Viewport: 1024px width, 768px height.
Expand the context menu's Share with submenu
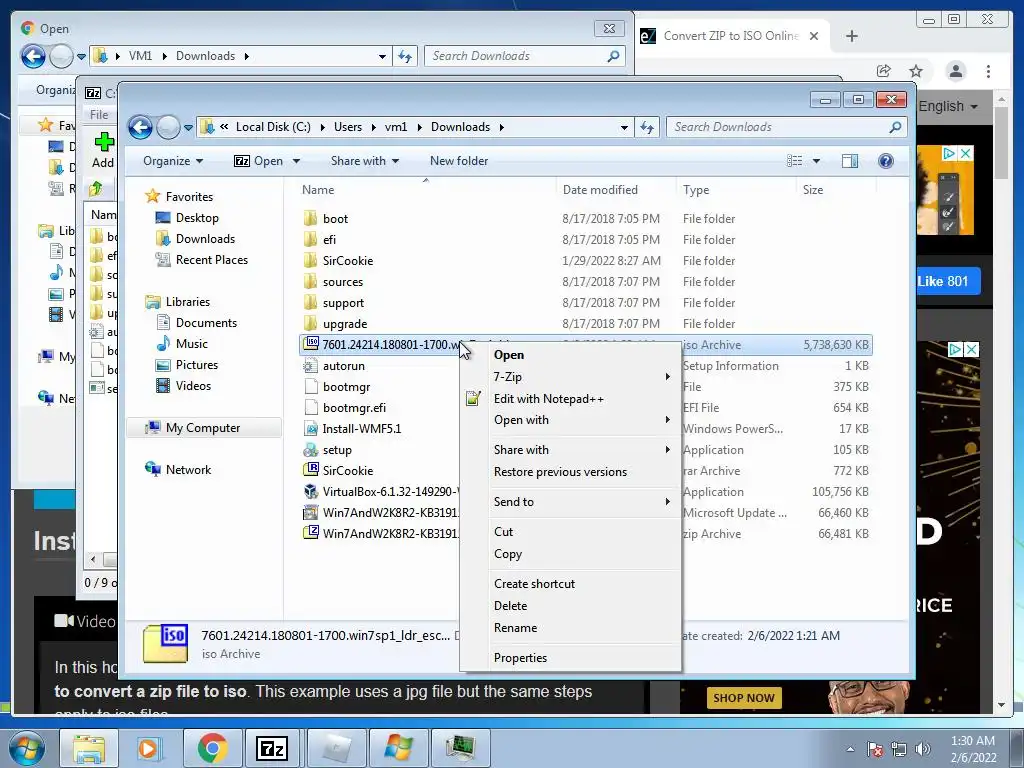[x=582, y=450]
